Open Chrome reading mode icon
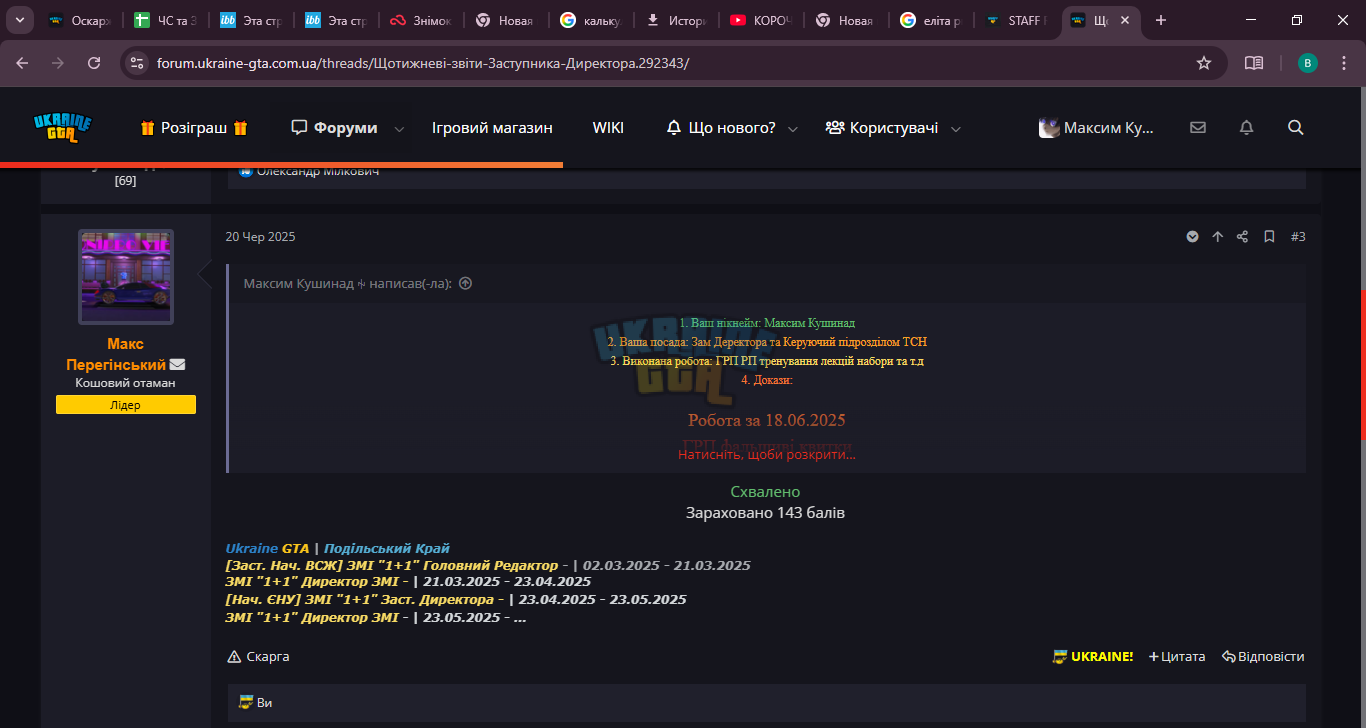 [x=1254, y=63]
